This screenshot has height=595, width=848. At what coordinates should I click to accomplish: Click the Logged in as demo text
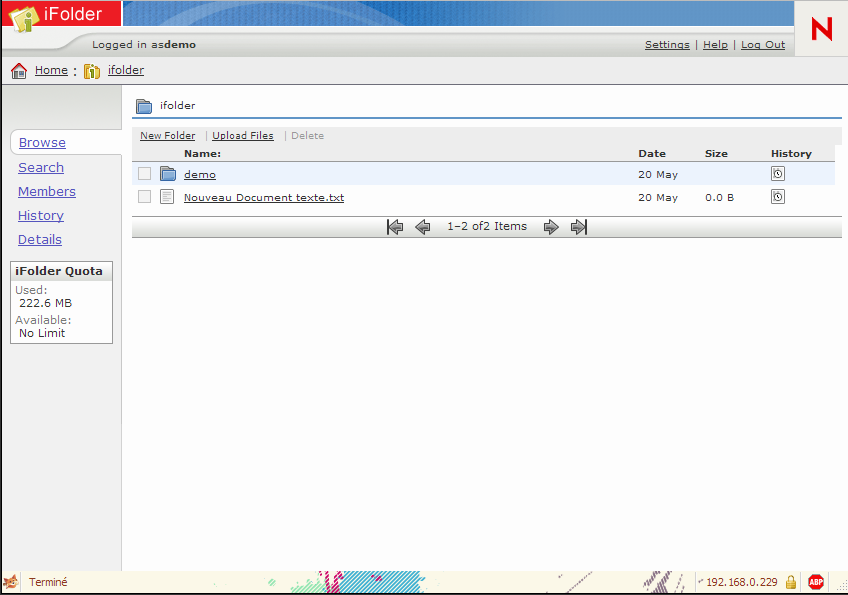coord(144,45)
